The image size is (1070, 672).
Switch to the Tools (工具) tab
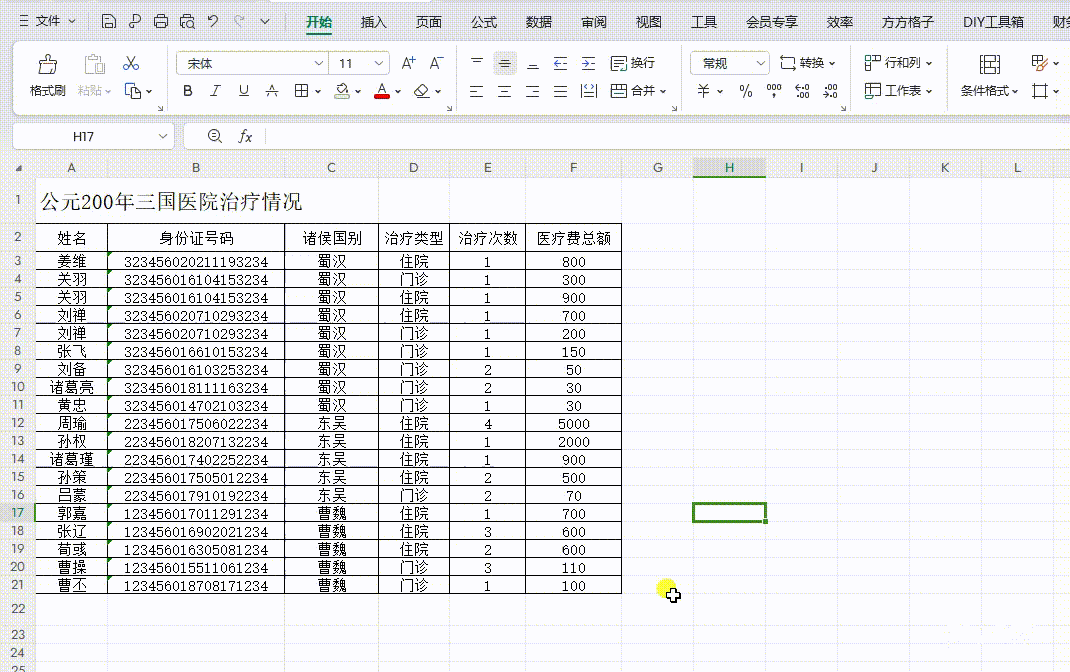pos(704,22)
